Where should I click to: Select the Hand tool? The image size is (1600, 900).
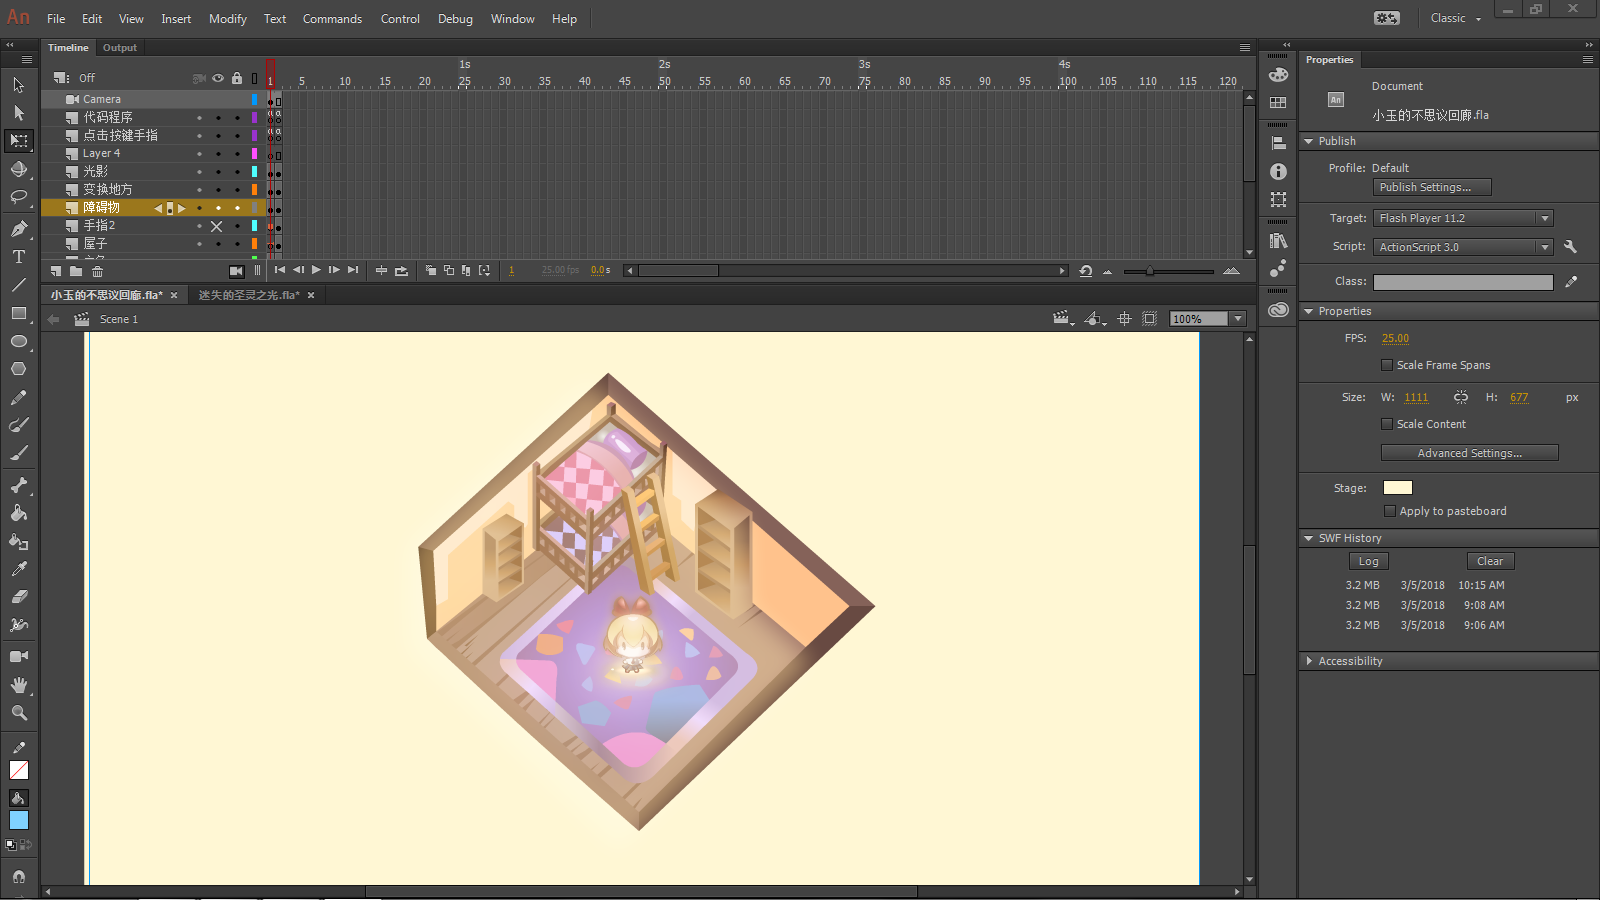tap(19, 685)
